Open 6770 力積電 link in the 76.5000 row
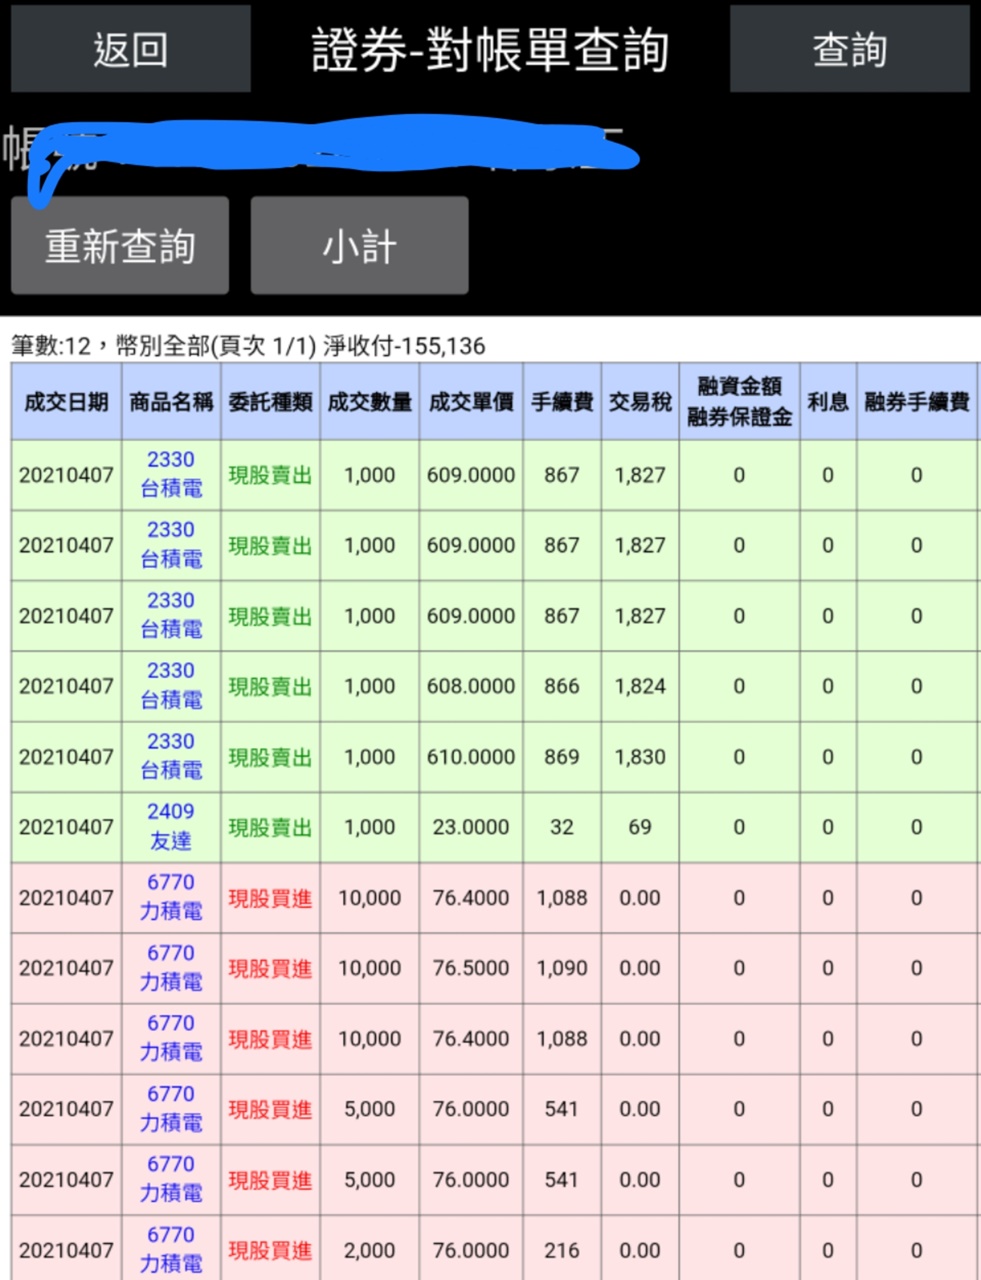Image resolution: width=981 pixels, height=1280 pixels. pyautogui.click(x=171, y=968)
